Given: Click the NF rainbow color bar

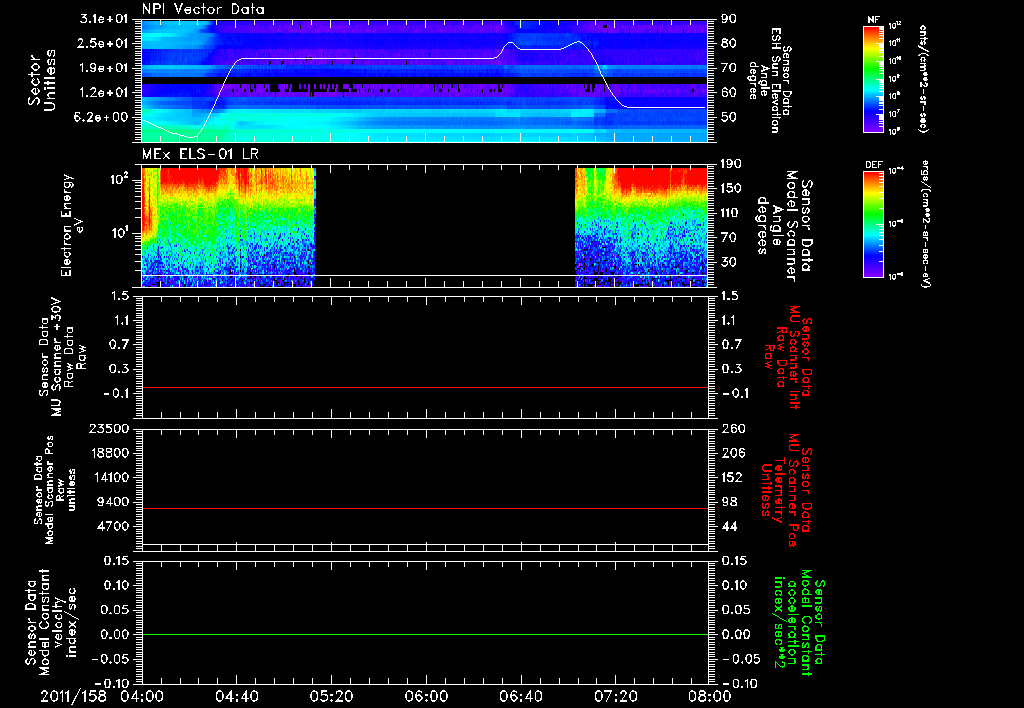Looking at the screenshot, I should click(874, 78).
